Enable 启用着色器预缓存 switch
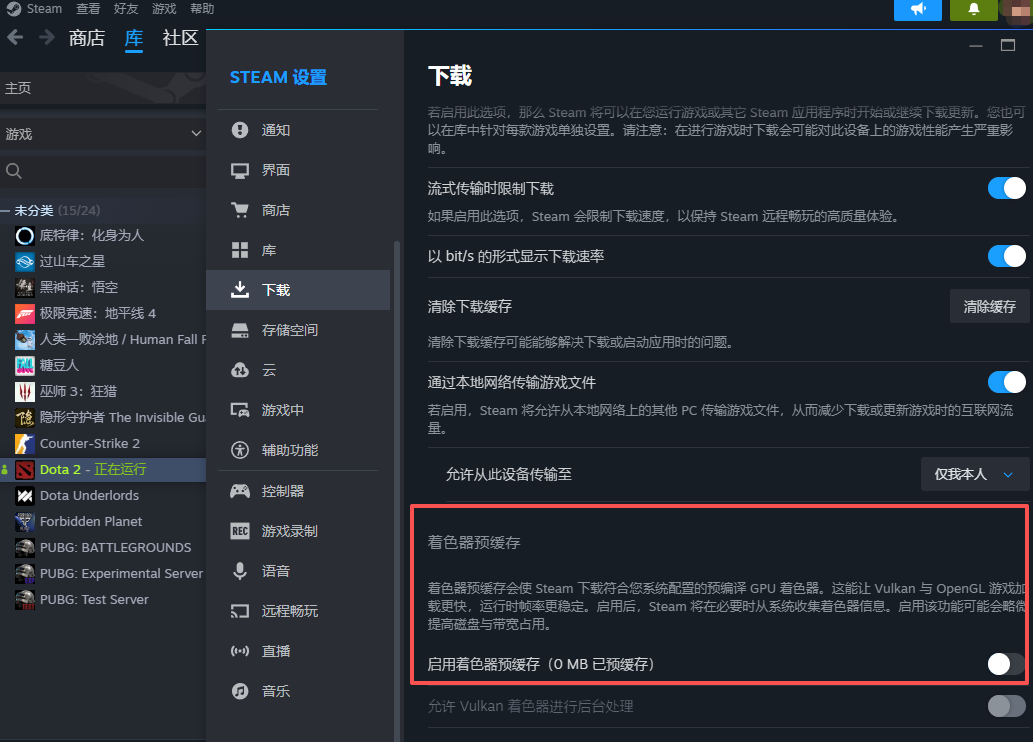 1006,664
